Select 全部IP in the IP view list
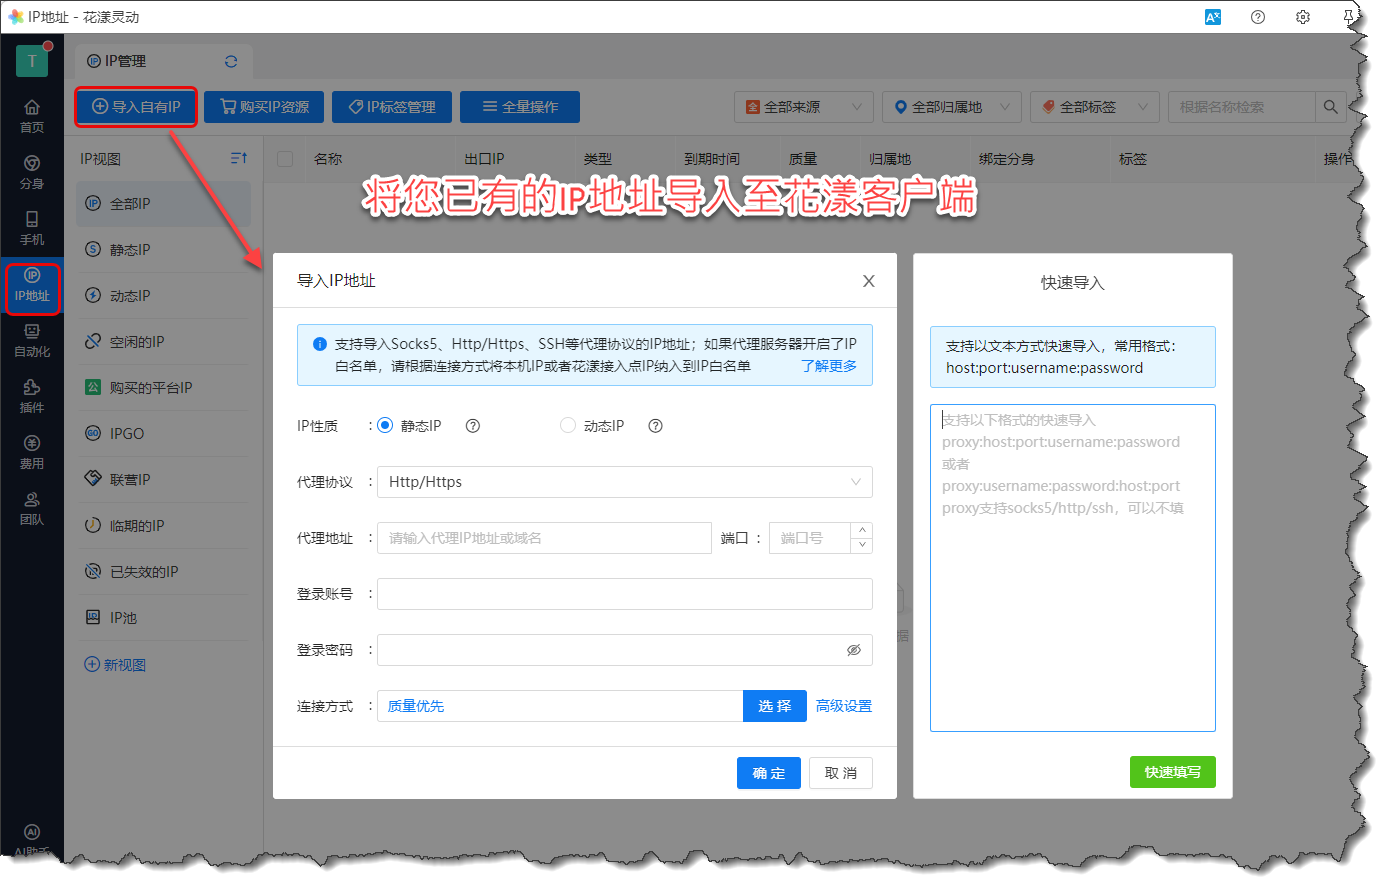Viewport: 1391px width, 892px height. [163, 204]
